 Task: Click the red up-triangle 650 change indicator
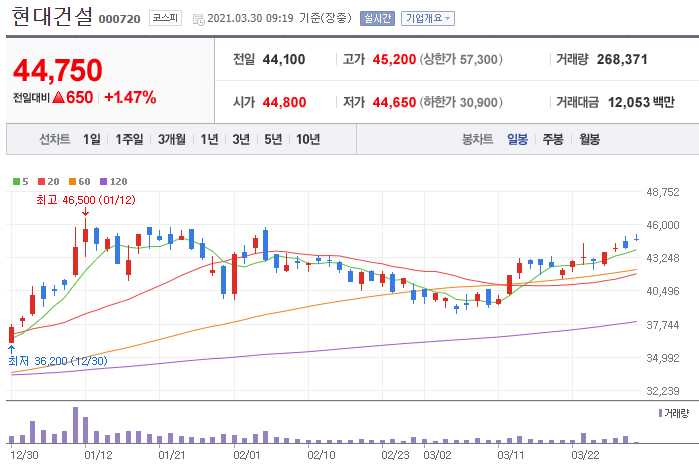[x=73, y=97]
